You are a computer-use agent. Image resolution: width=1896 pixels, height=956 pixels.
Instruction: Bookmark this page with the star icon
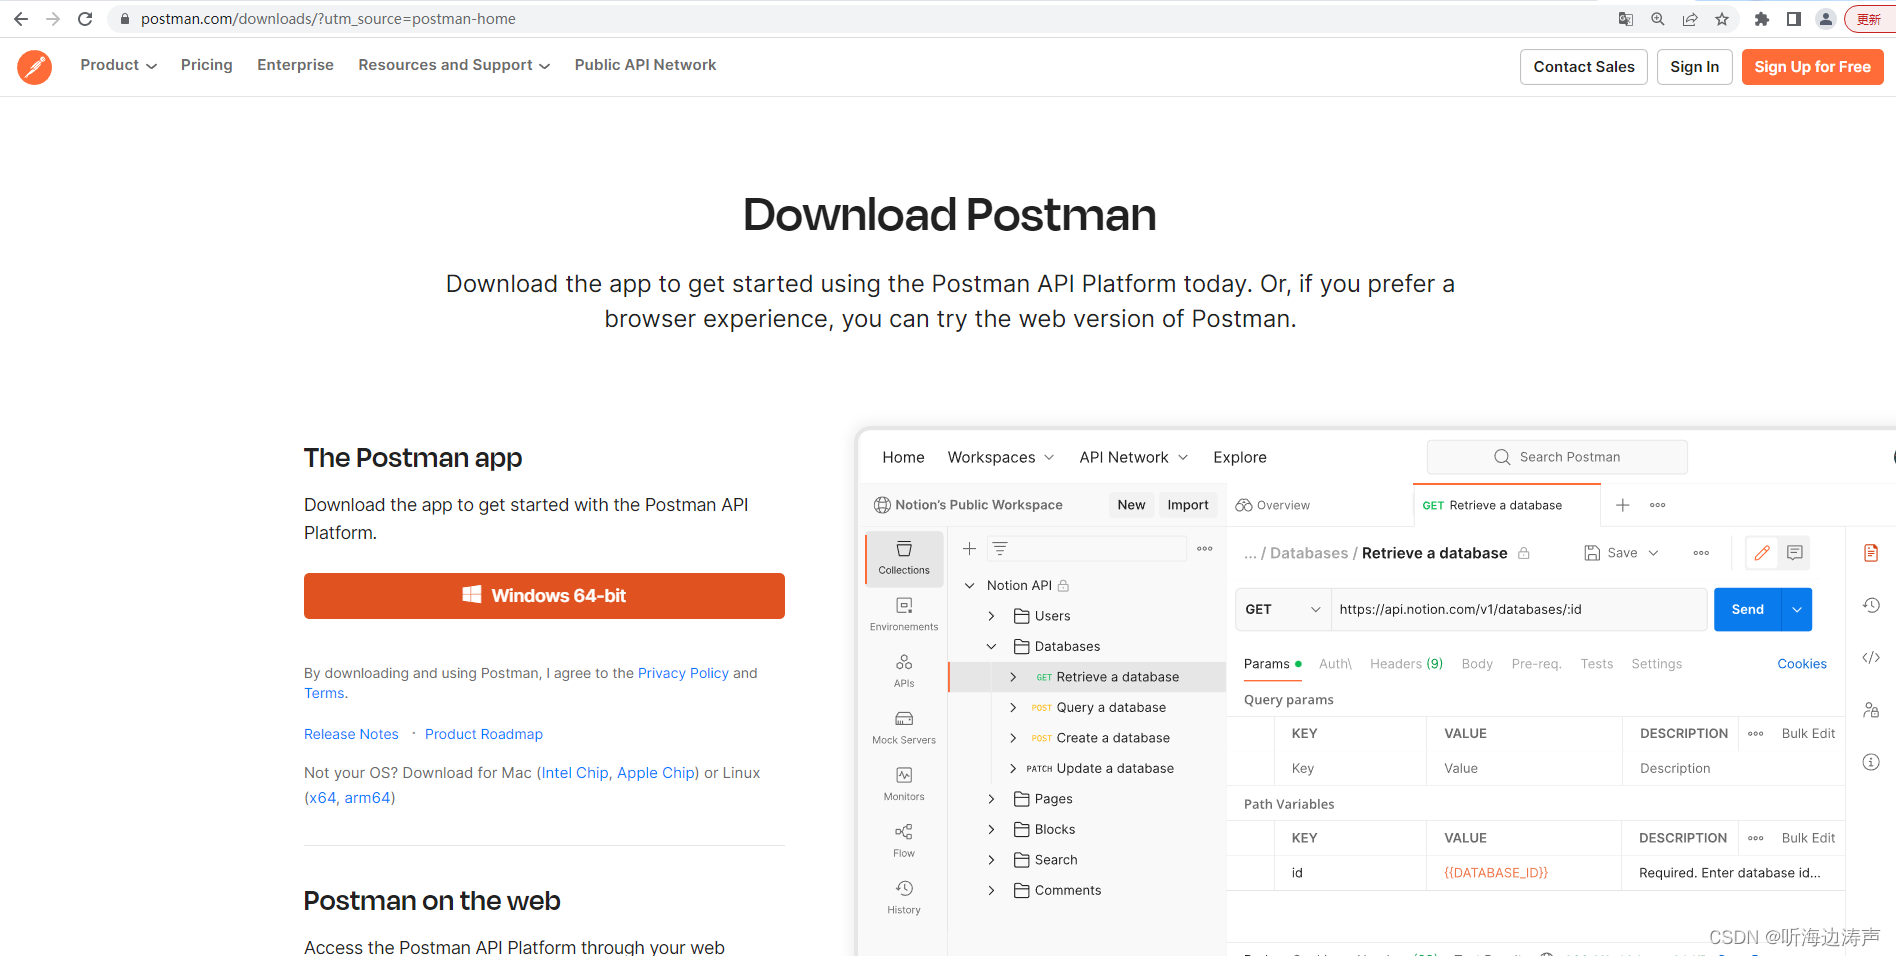tap(1722, 19)
